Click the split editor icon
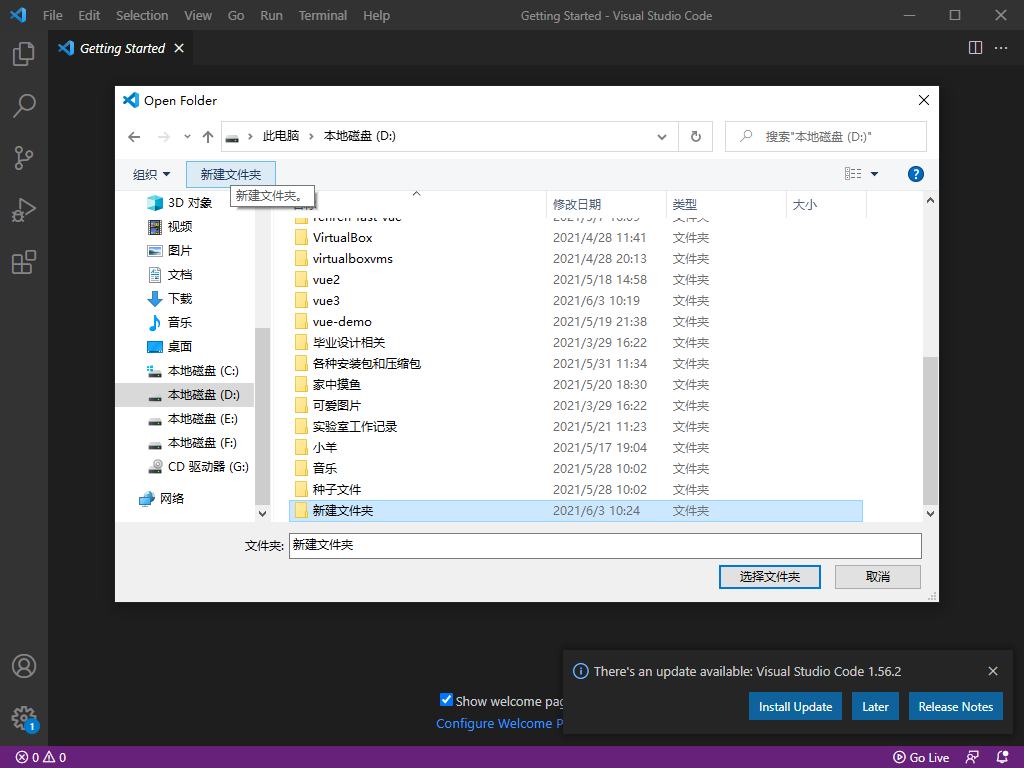The height and width of the screenshot is (768, 1024). click(975, 48)
